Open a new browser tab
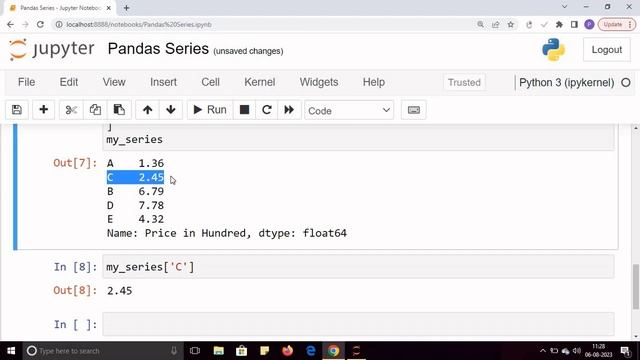Image resolution: width=640 pixels, height=360 pixels. click(x=127, y=8)
